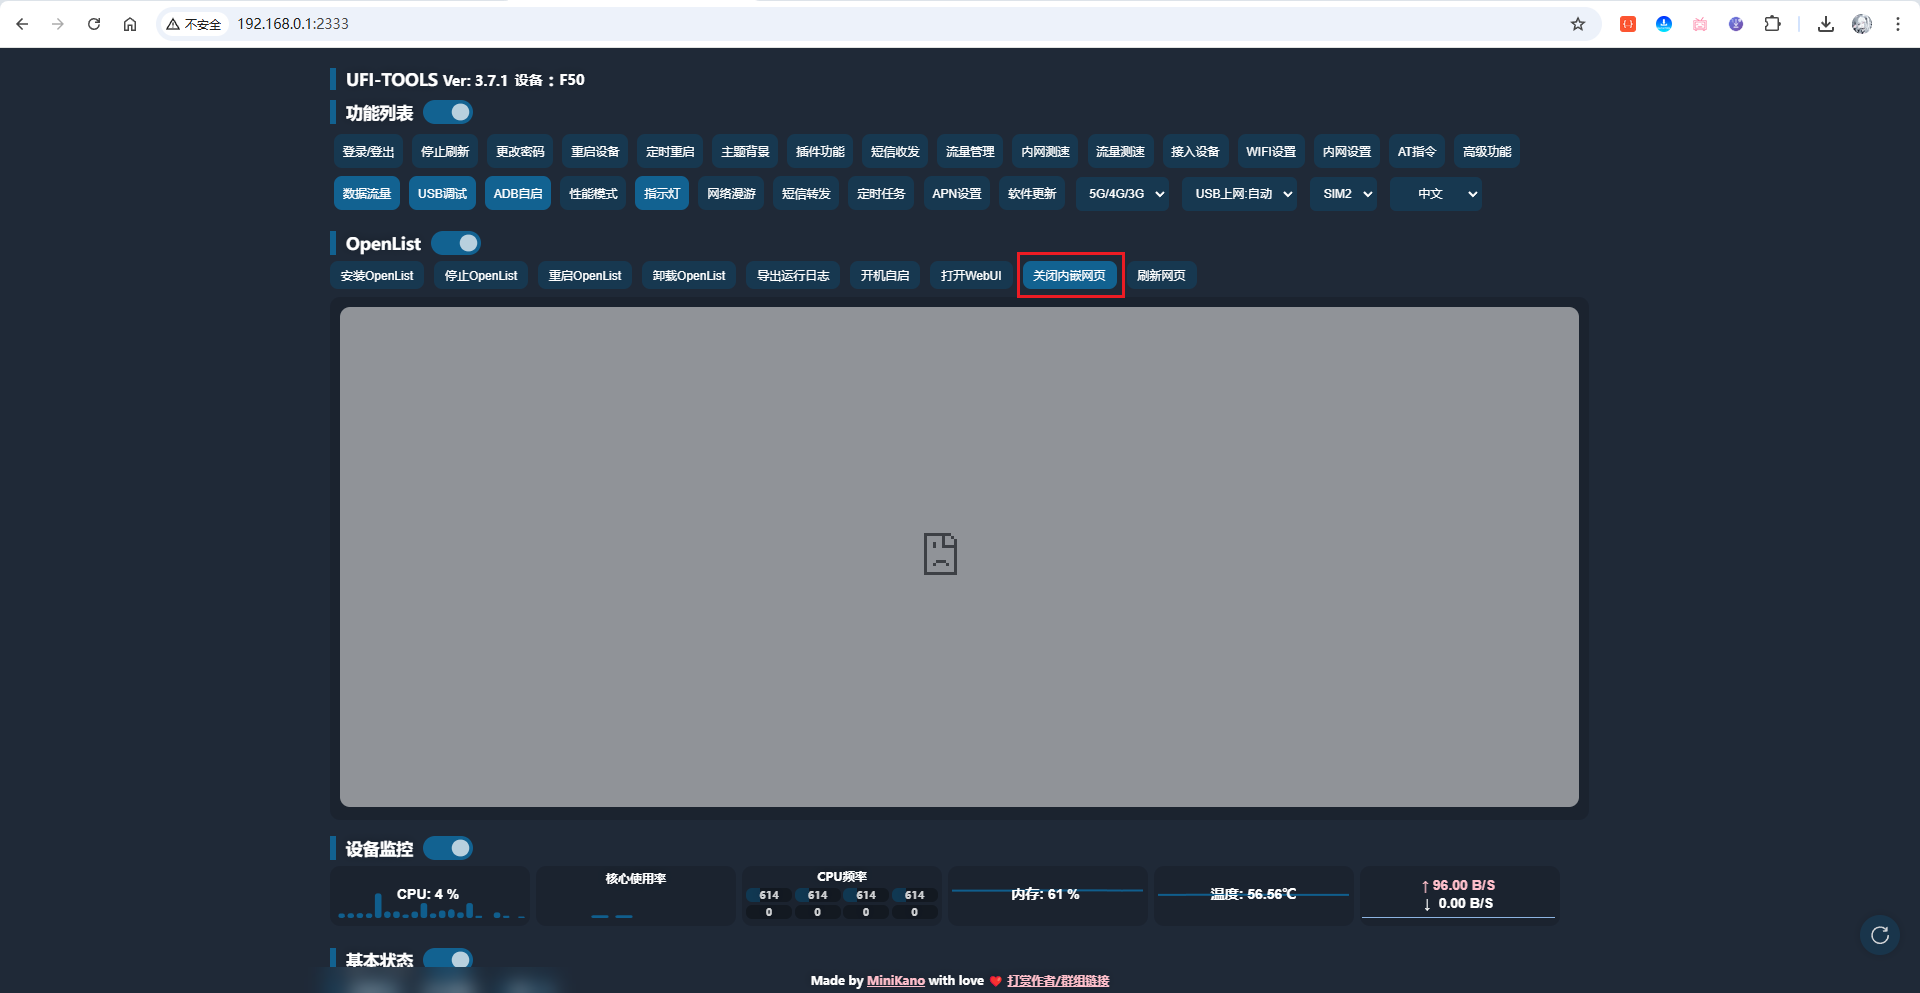Click the 关闭内嵌网页 button
1920x993 pixels.
point(1069,276)
